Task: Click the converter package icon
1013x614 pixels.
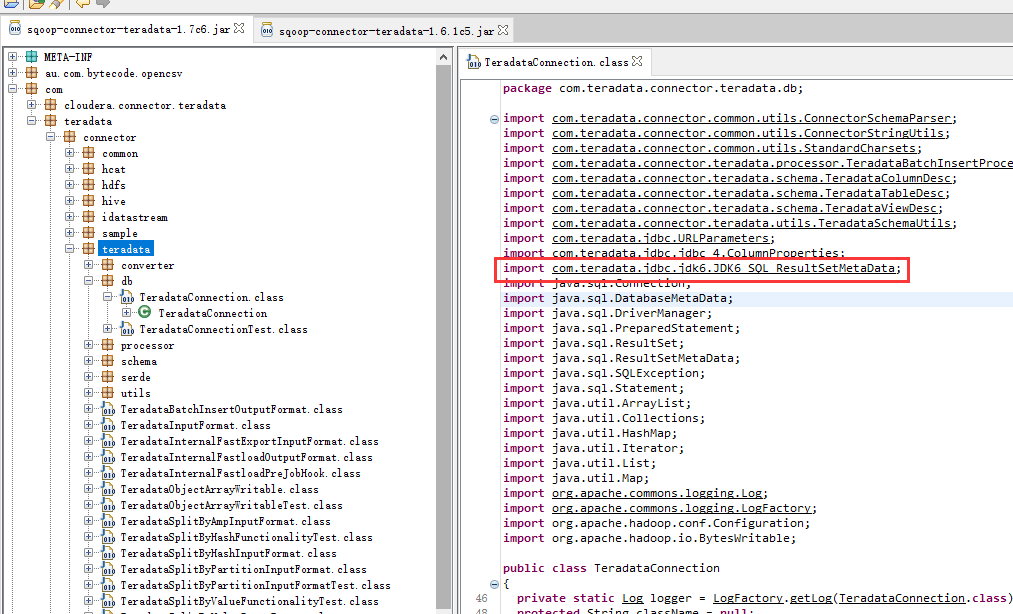Action: [108, 265]
